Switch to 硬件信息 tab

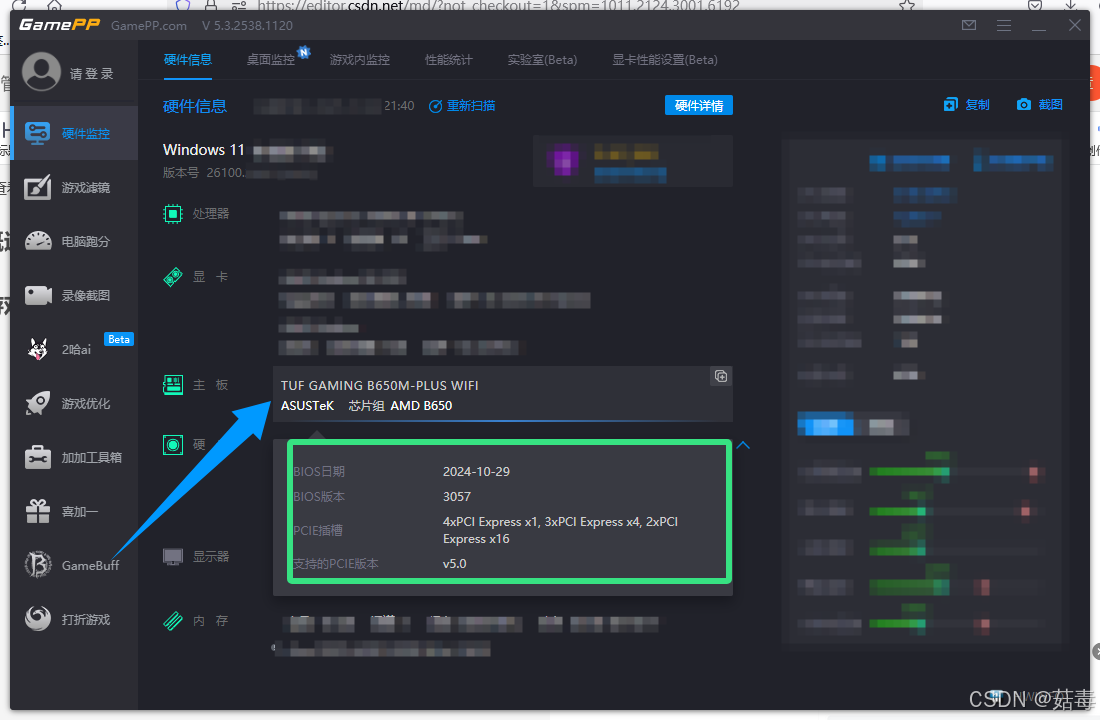187,60
